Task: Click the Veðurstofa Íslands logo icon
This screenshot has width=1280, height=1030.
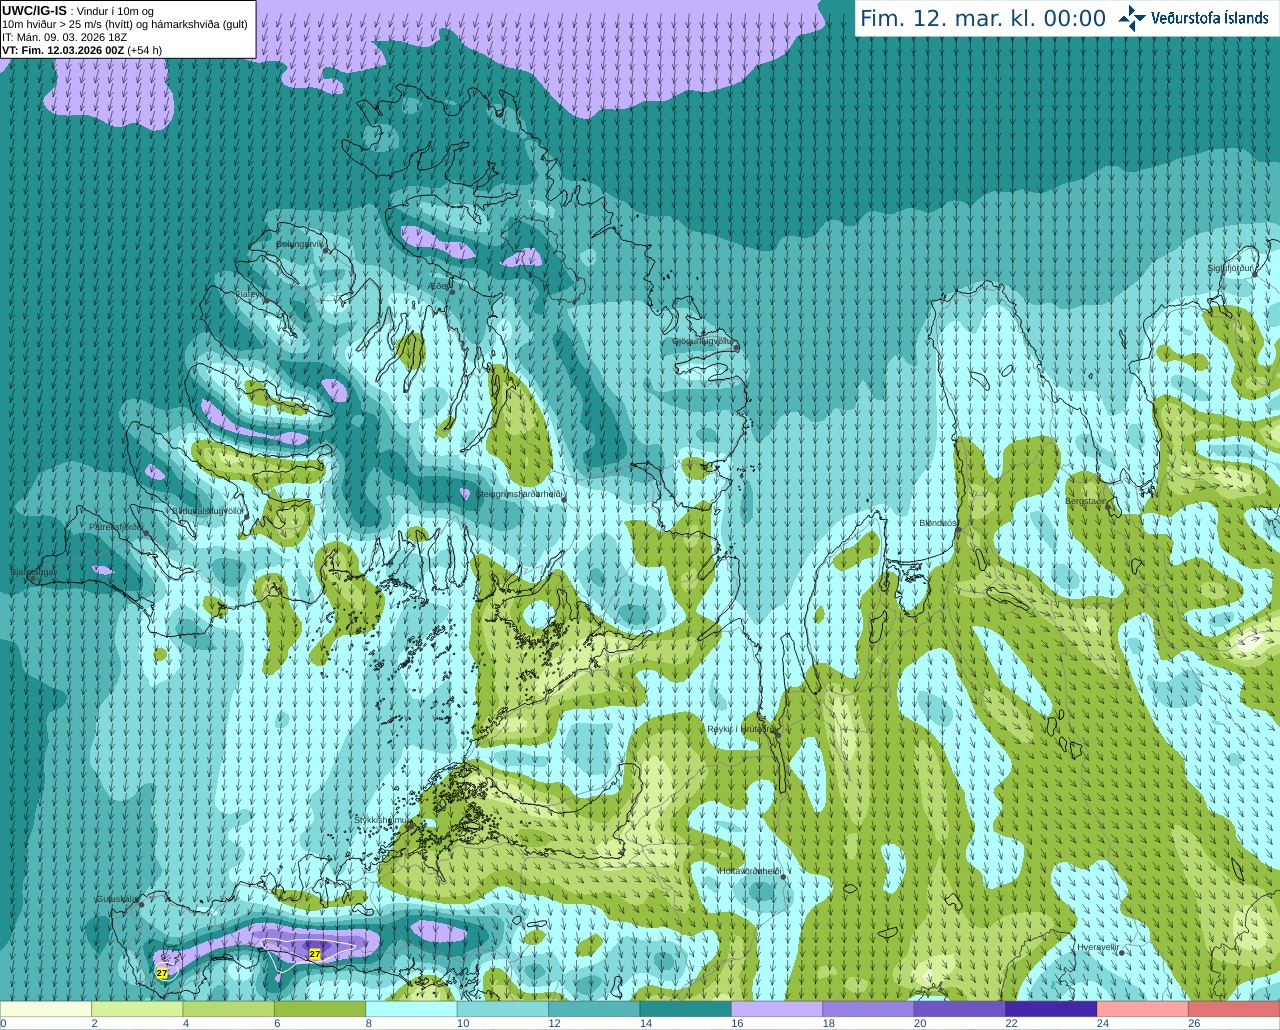Action: click(x=1132, y=18)
